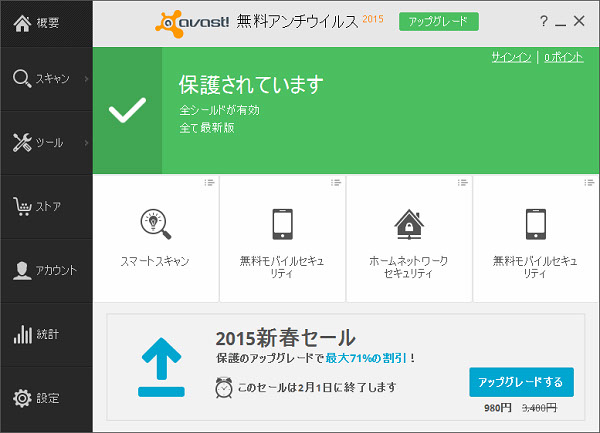600x433 pixels.
Task: Open the ストア shopping cart icon
Action: (22, 207)
